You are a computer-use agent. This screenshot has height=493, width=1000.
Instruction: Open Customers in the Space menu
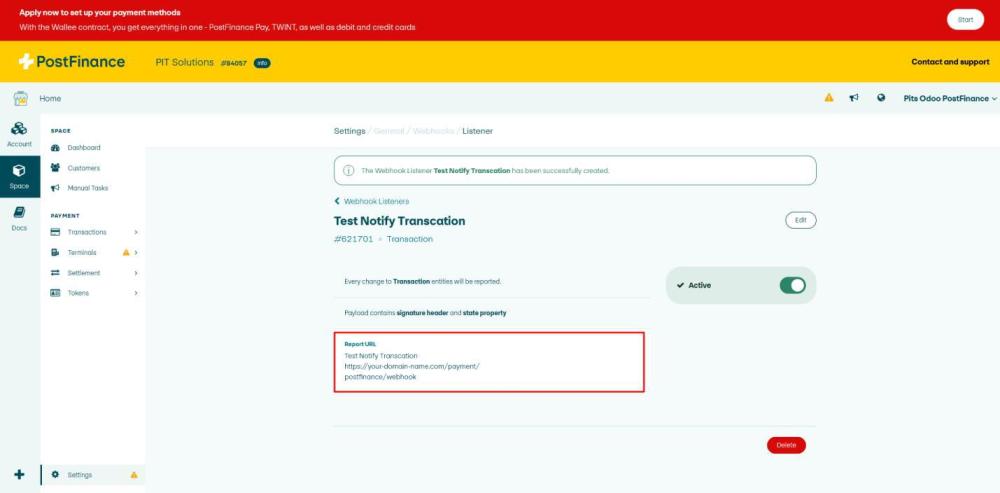[x=84, y=168]
